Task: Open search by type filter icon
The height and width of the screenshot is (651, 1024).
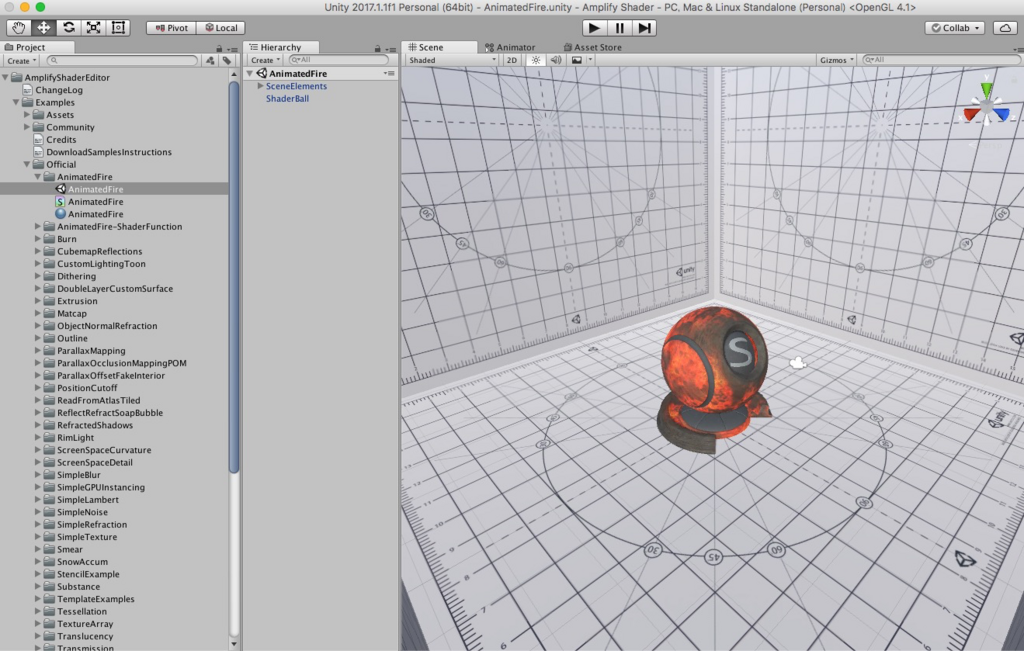Action: click(x=210, y=60)
